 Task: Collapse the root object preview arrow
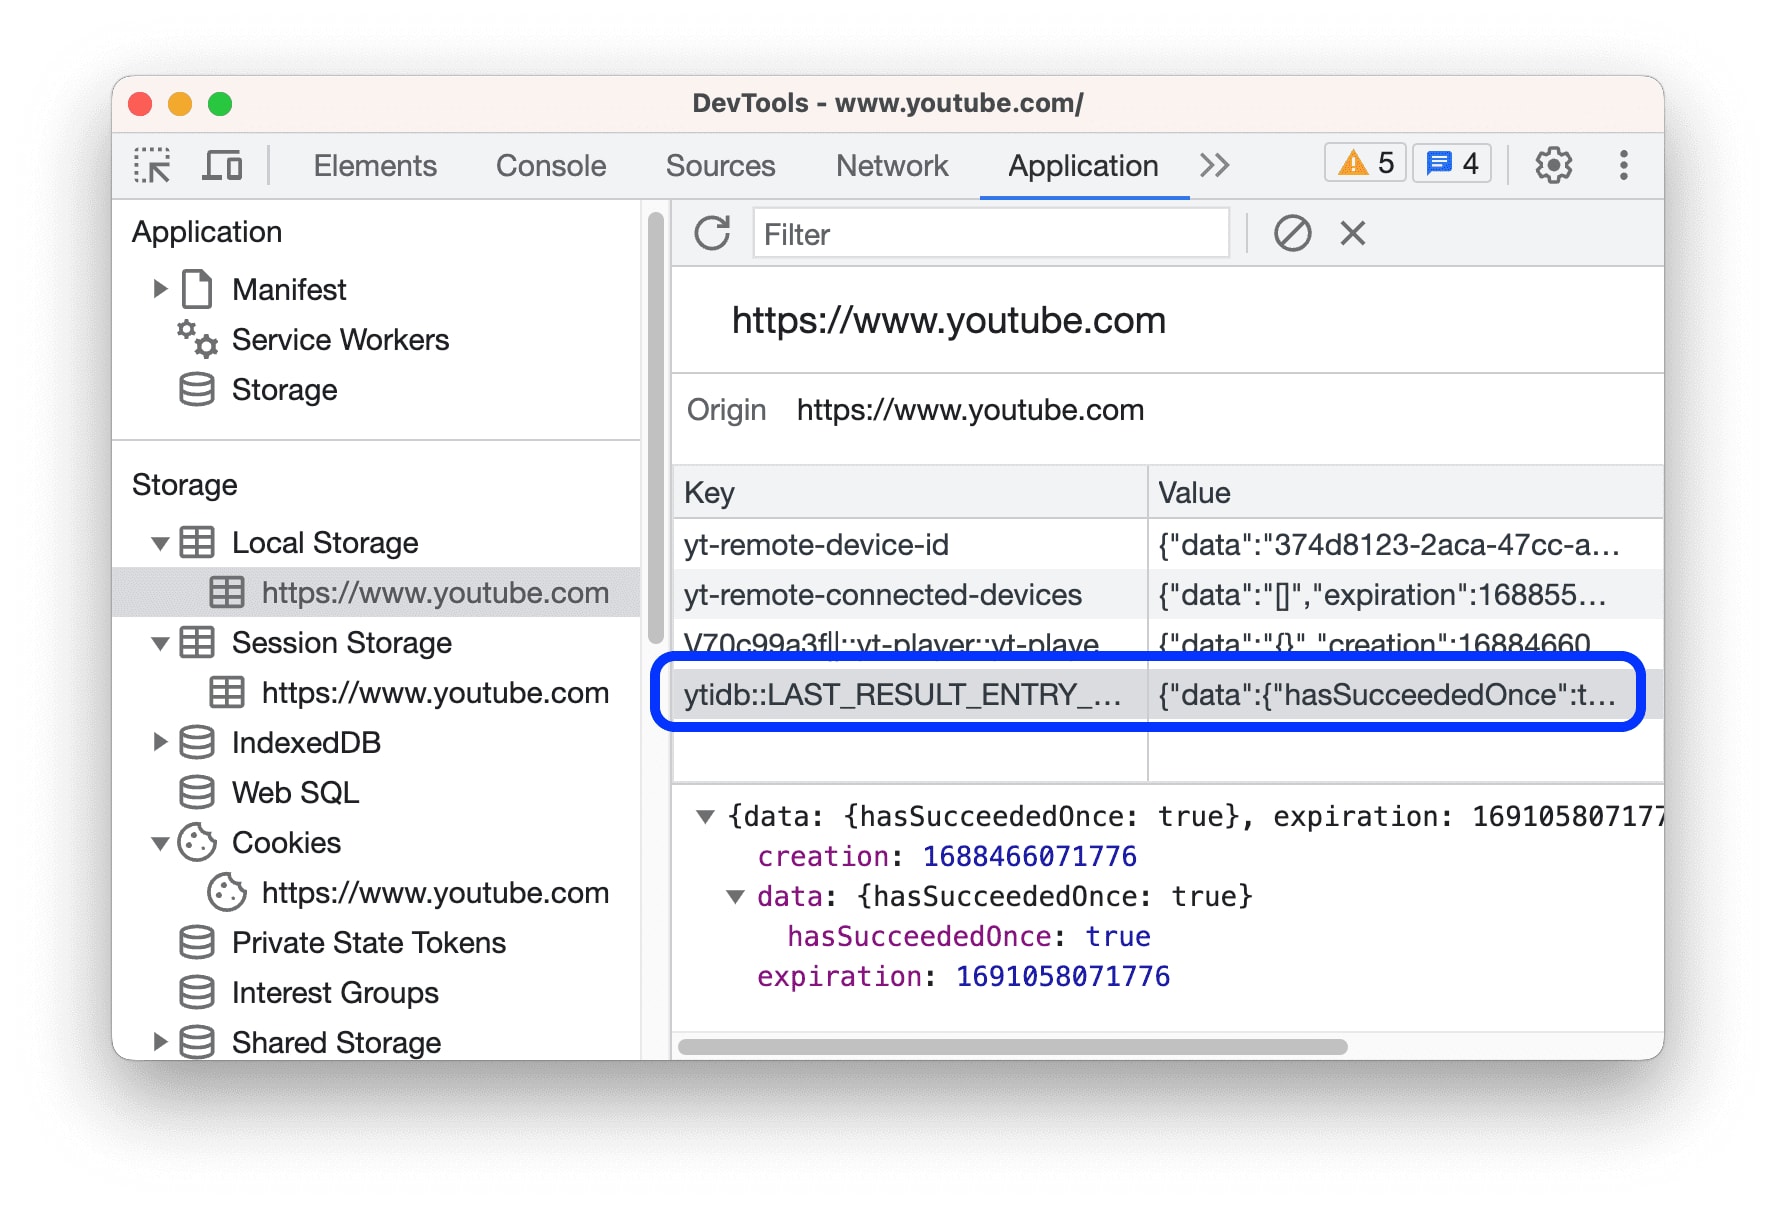point(705,817)
